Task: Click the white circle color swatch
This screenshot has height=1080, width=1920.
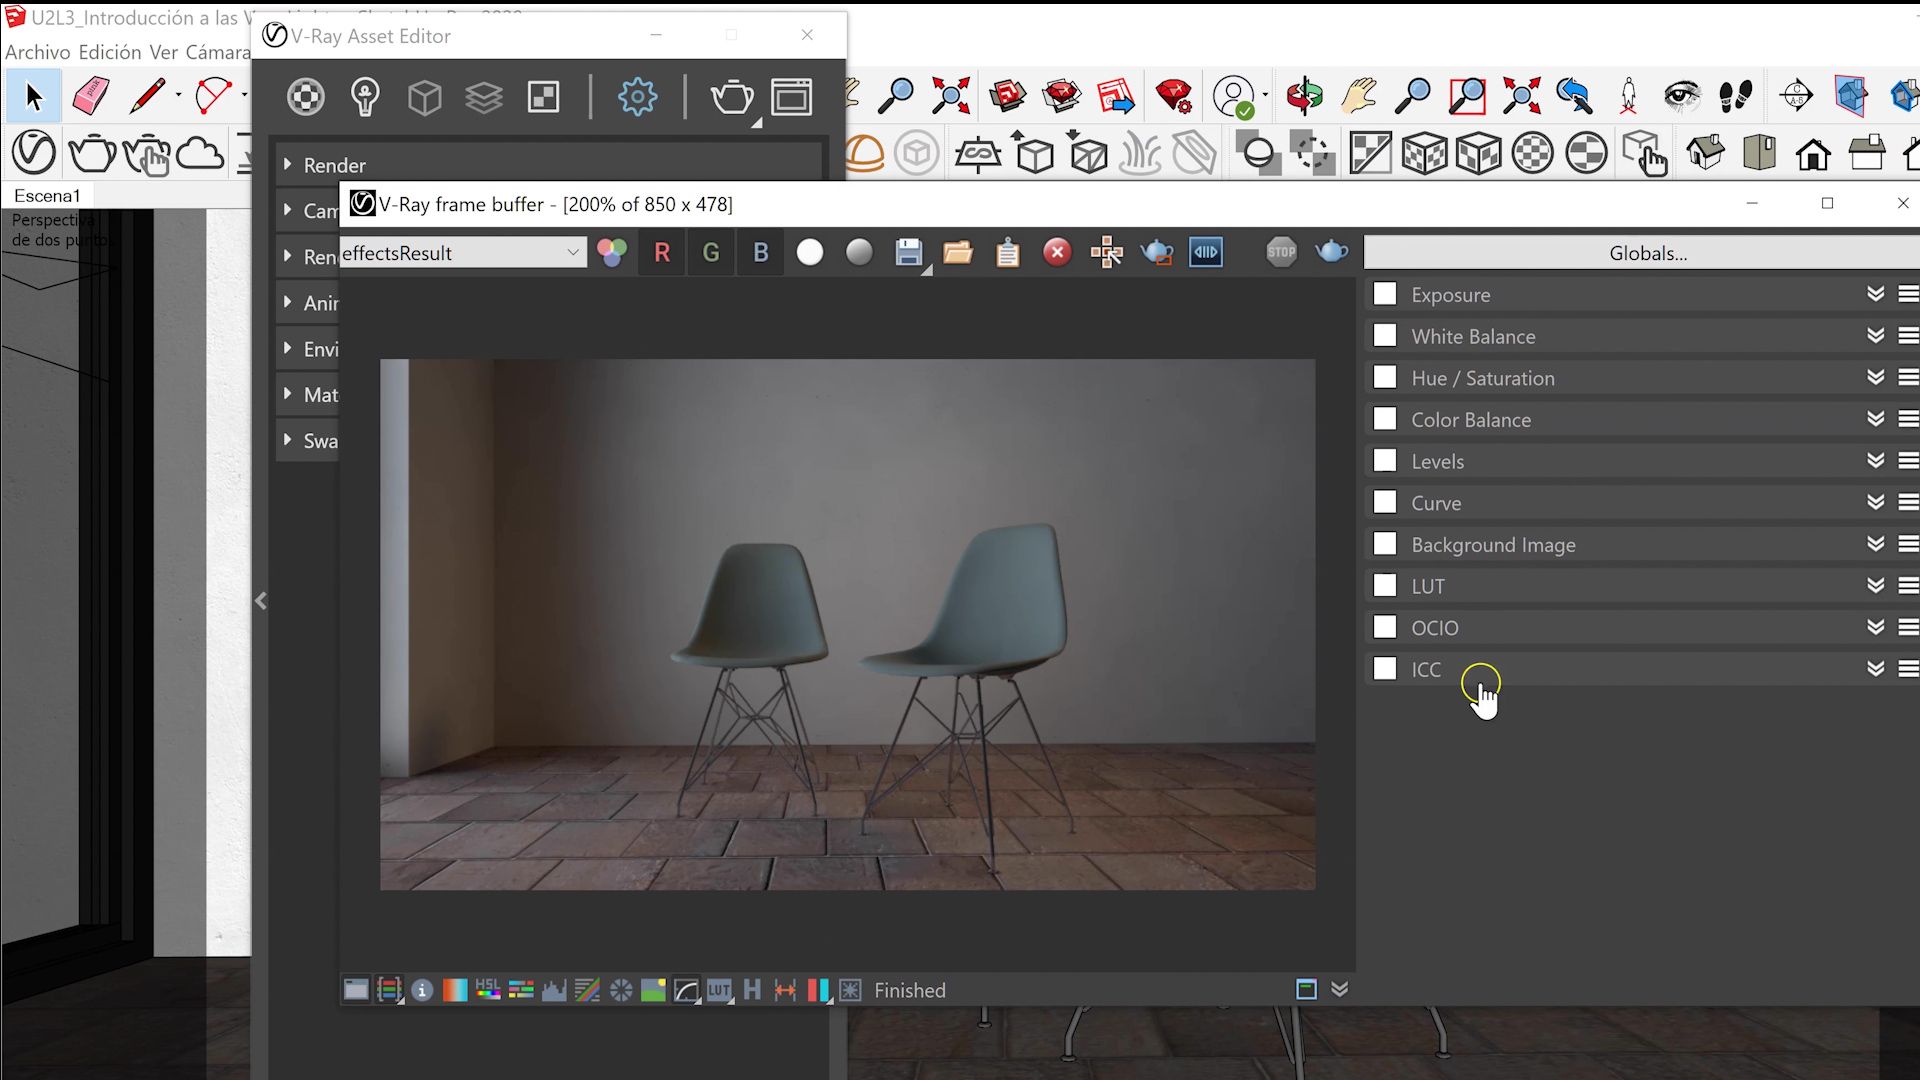Action: pyautogui.click(x=810, y=253)
